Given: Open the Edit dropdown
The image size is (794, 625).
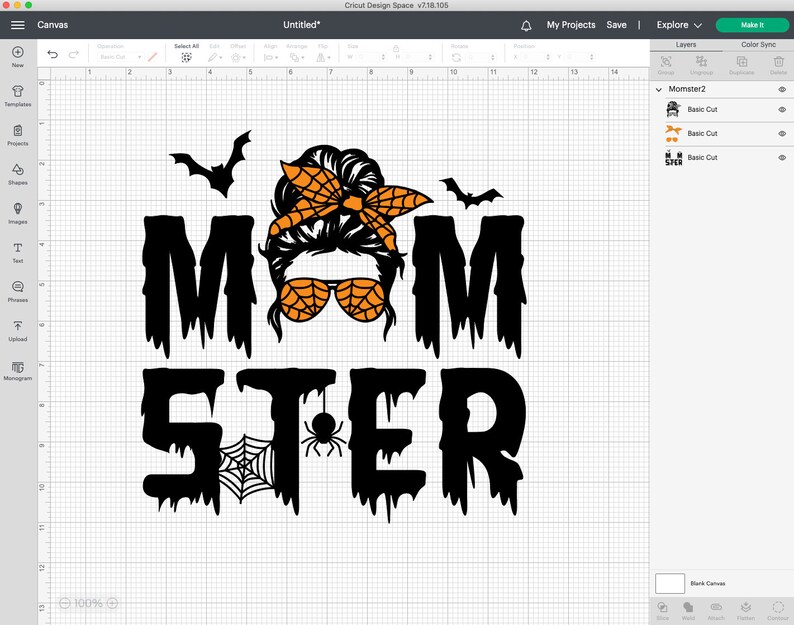Looking at the screenshot, I should pos(215,57).
